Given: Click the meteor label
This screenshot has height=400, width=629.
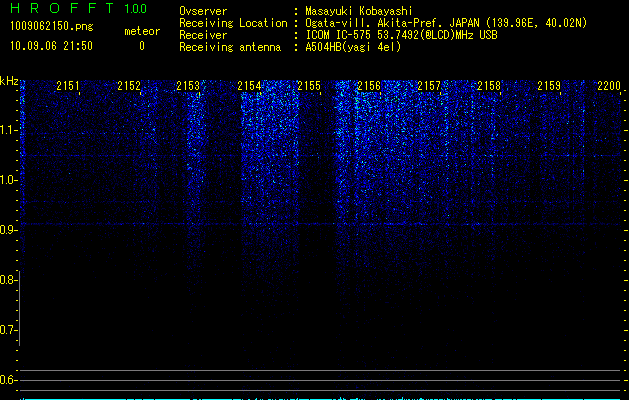Looking at the screenshot, I should (x=142, y=31).
